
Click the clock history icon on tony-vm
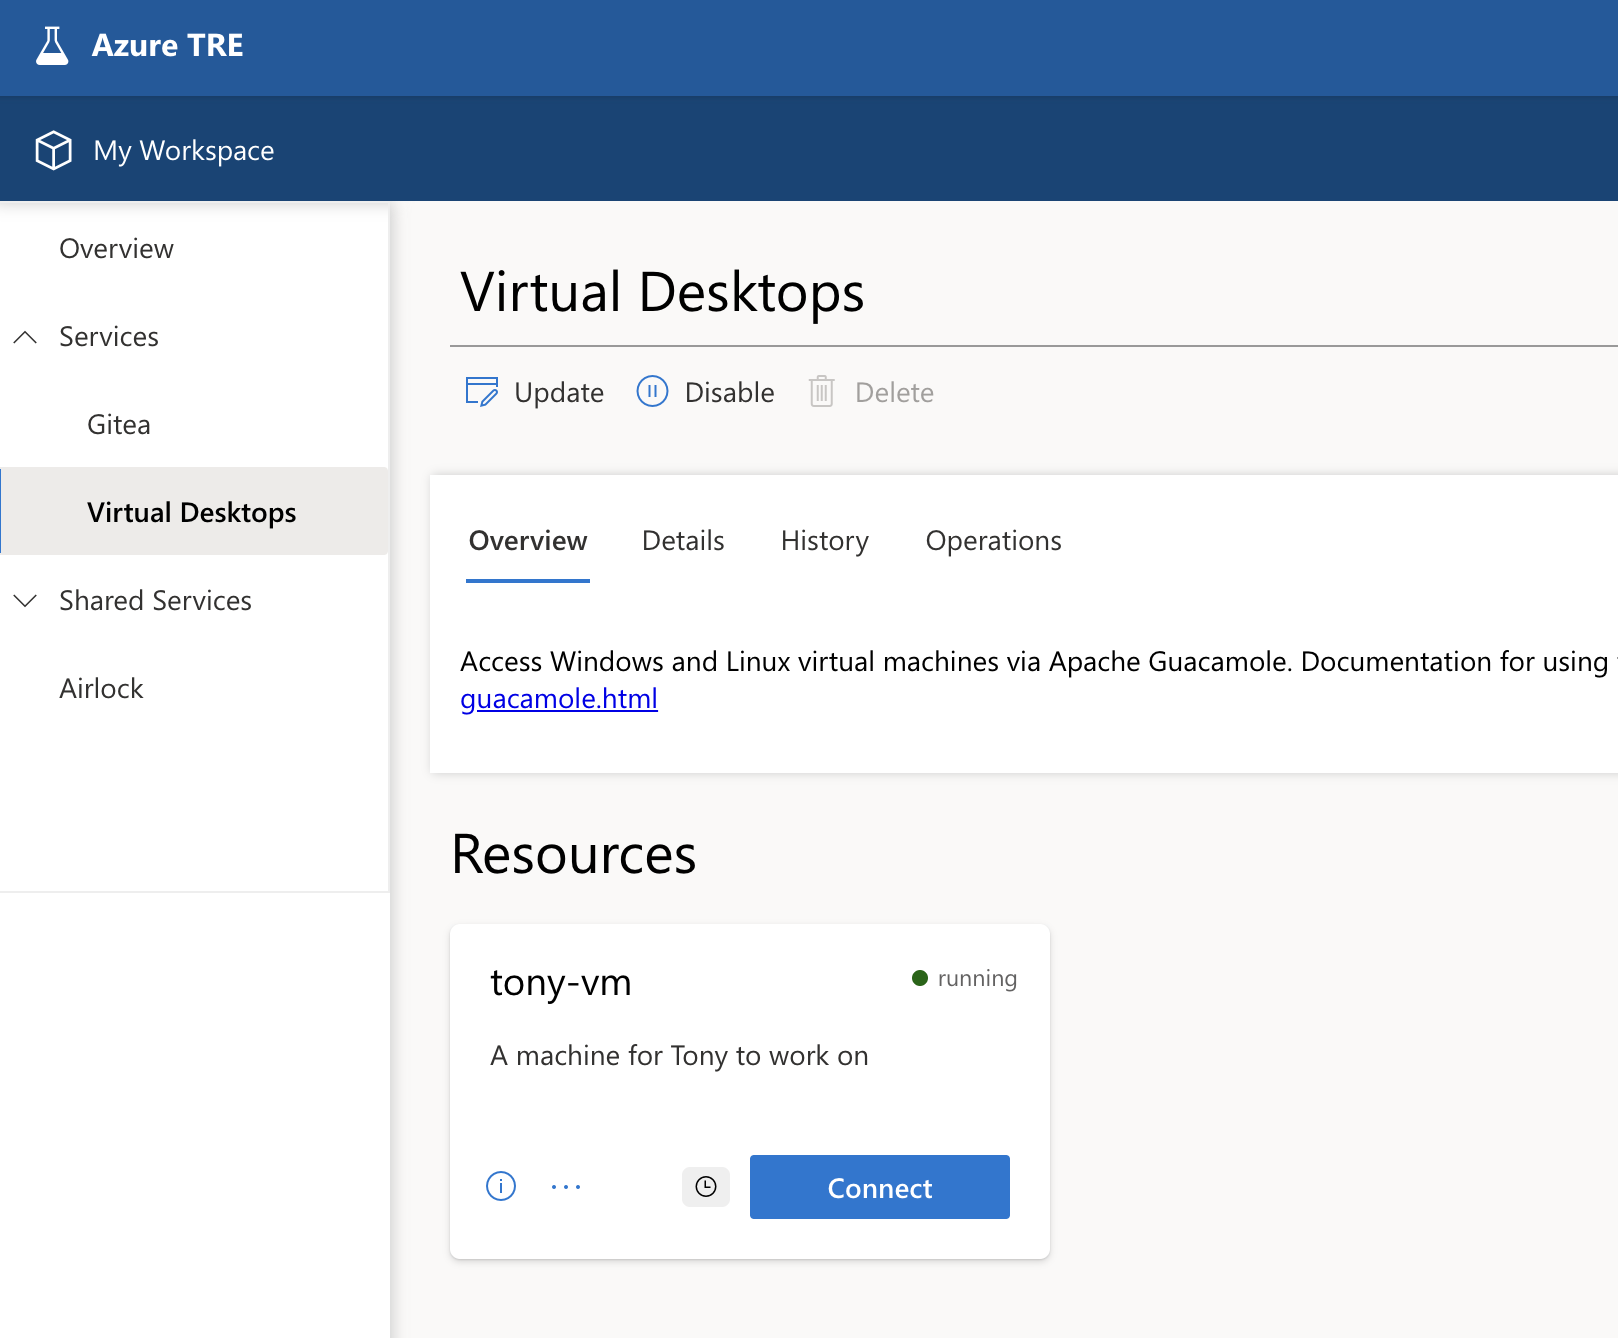click(706, 1187)
